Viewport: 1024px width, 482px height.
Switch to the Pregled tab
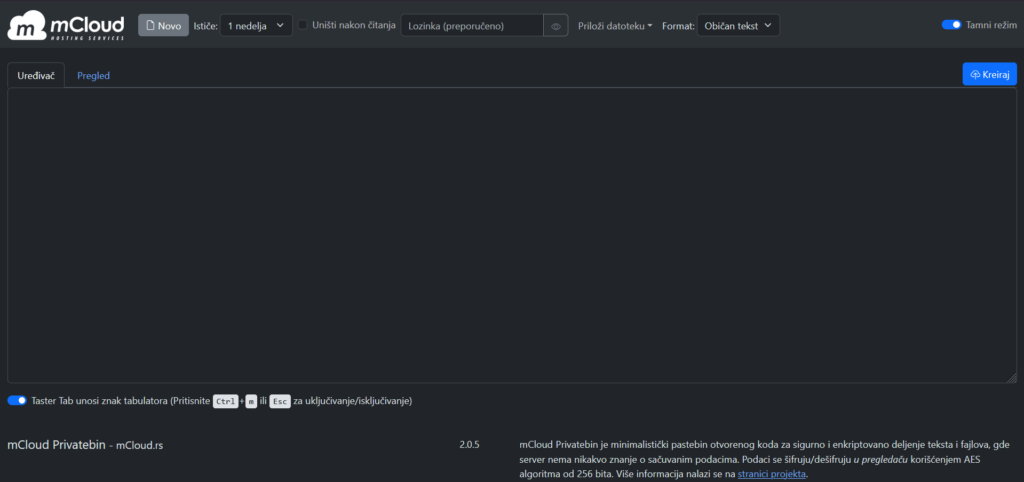93,75
